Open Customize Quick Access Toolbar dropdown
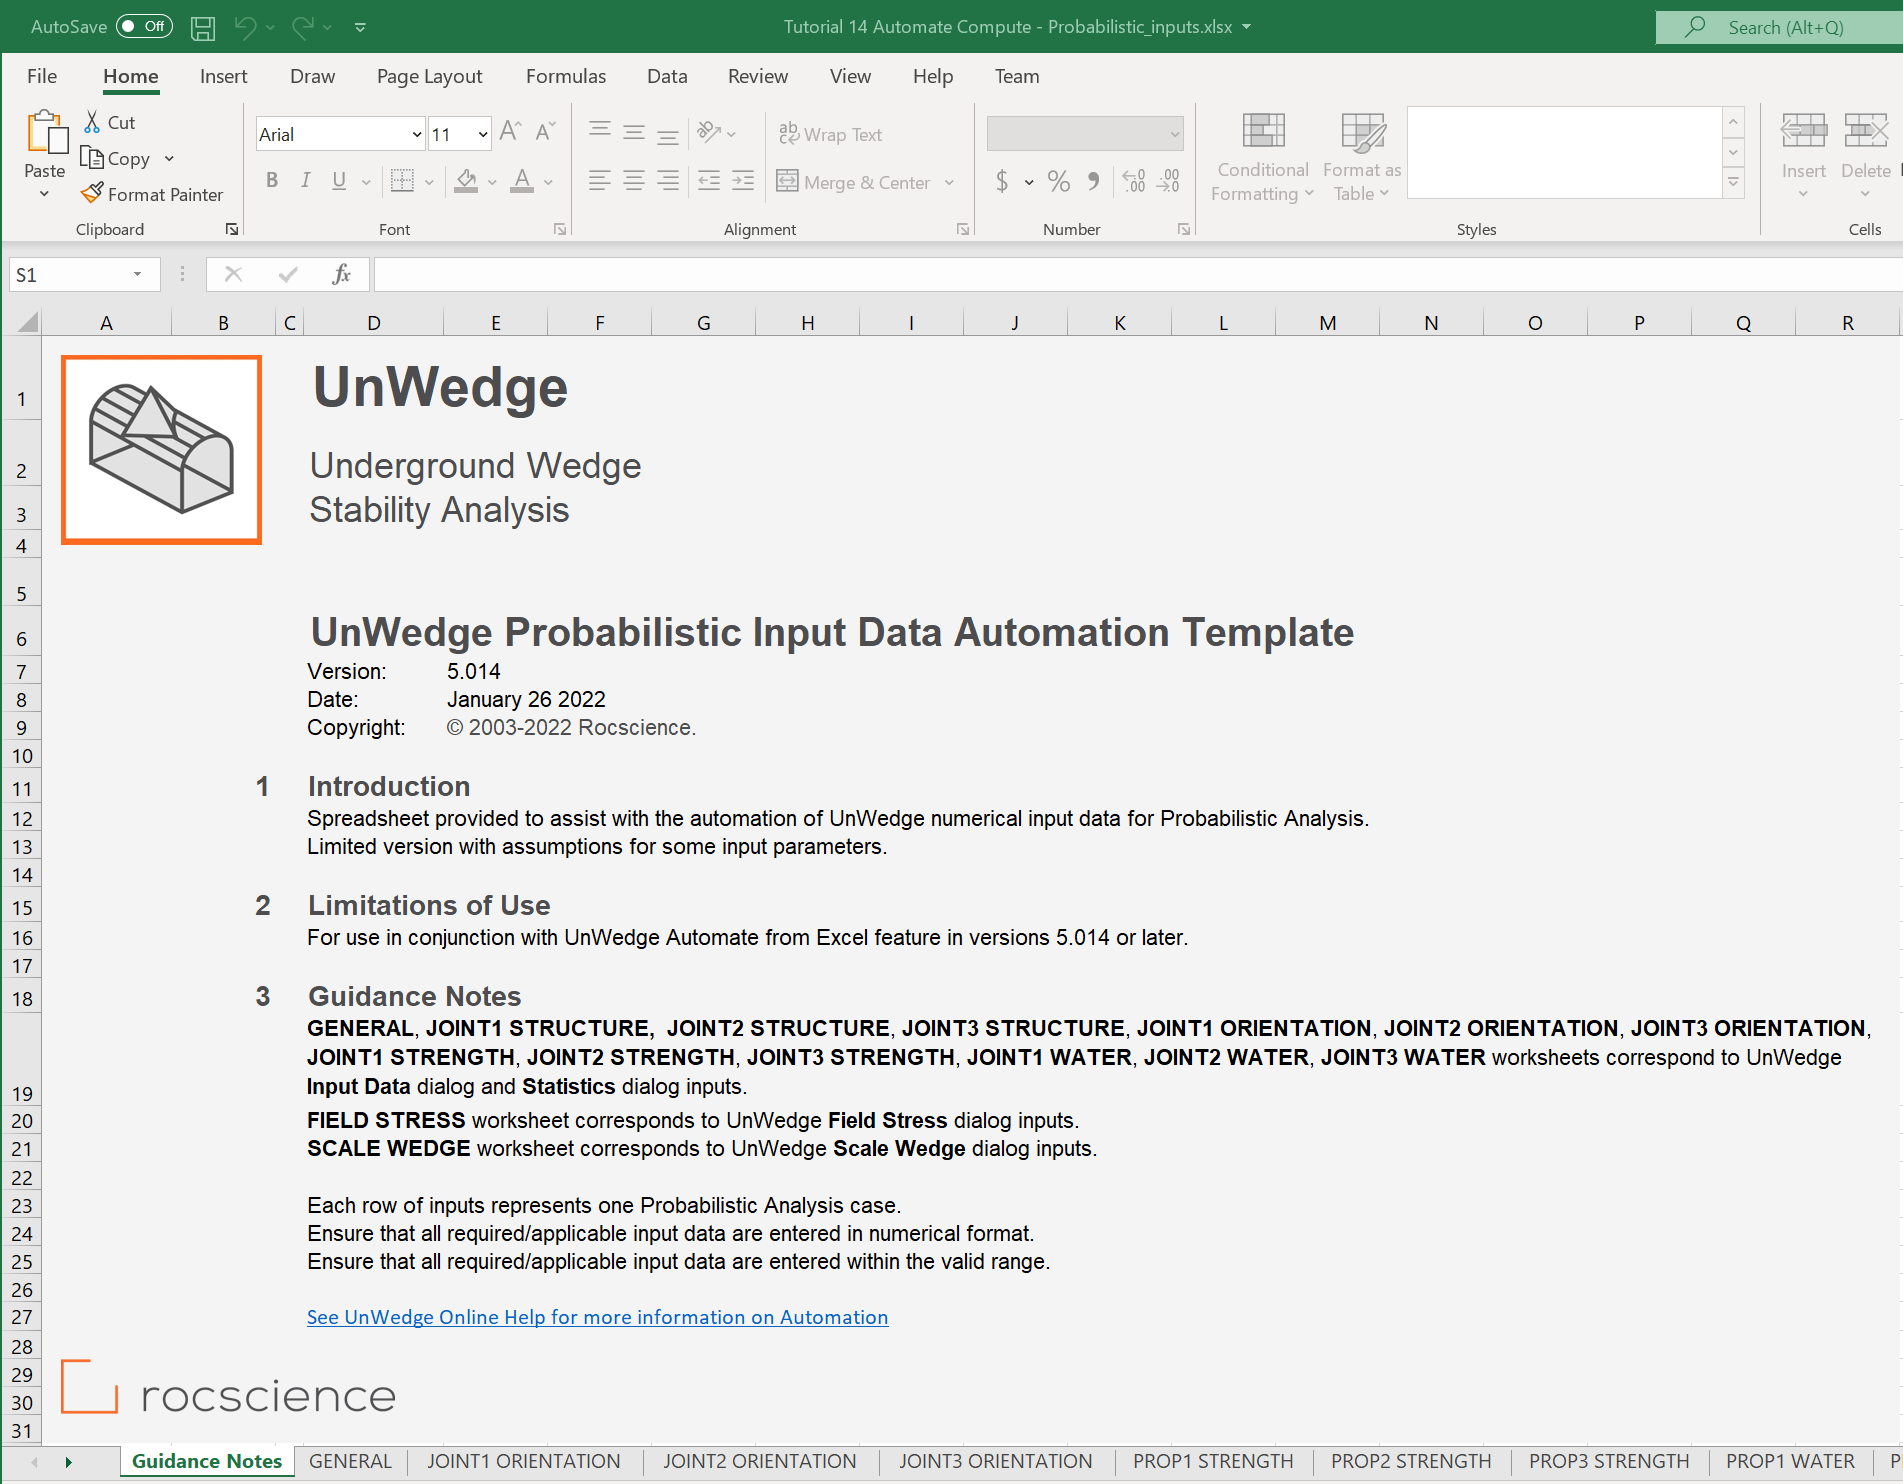Viewport: 1903px width, 1484px height. pyautogui.click(x=360, y=27)
